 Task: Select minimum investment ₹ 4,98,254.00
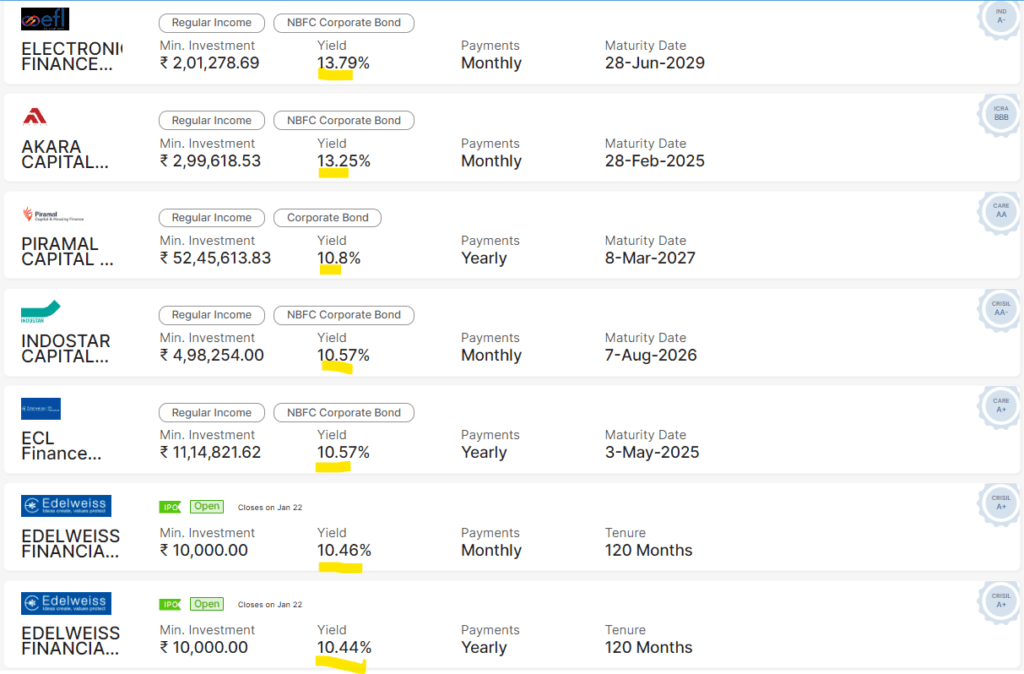(212, 356)
